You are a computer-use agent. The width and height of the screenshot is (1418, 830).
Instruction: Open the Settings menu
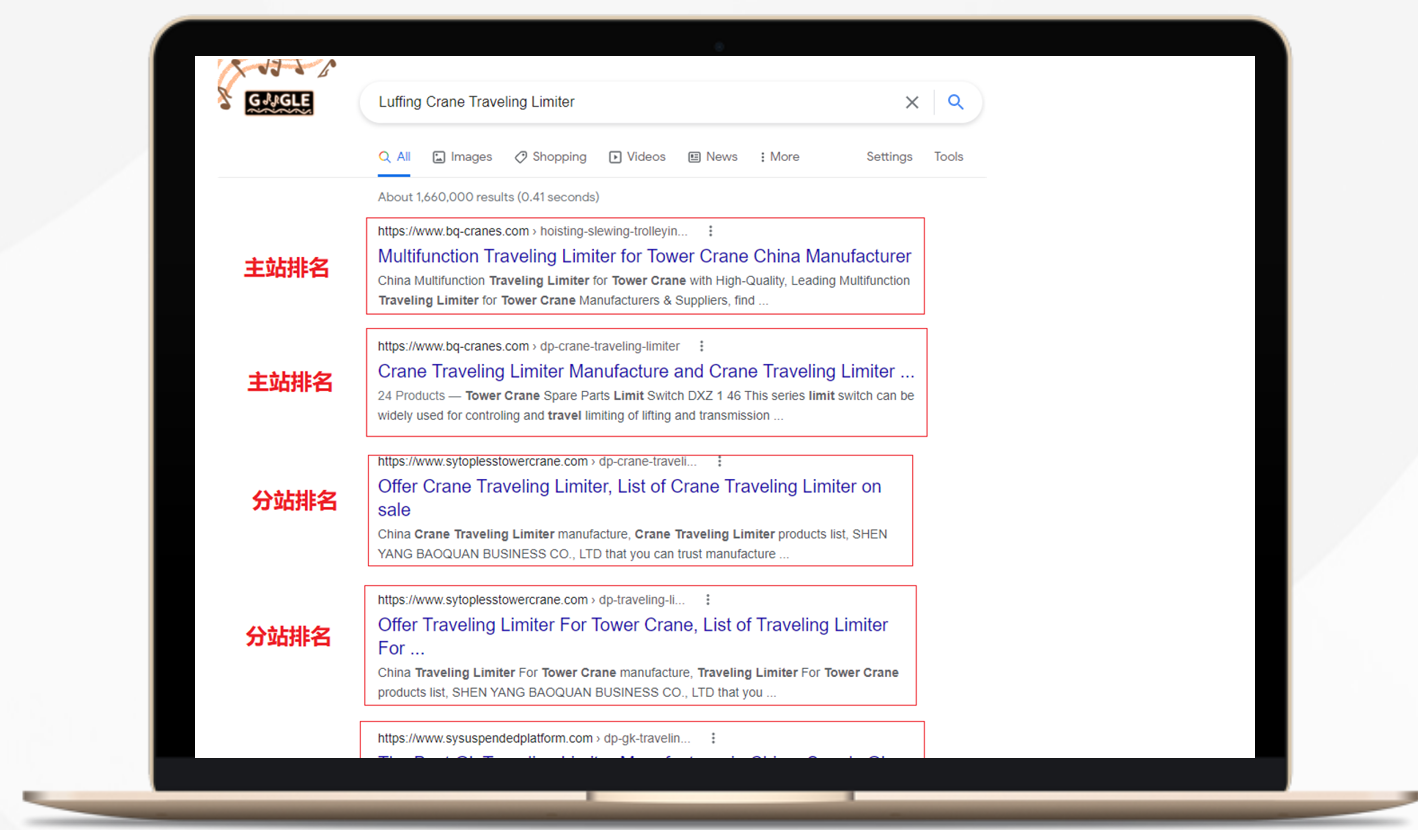pos(889,157)
